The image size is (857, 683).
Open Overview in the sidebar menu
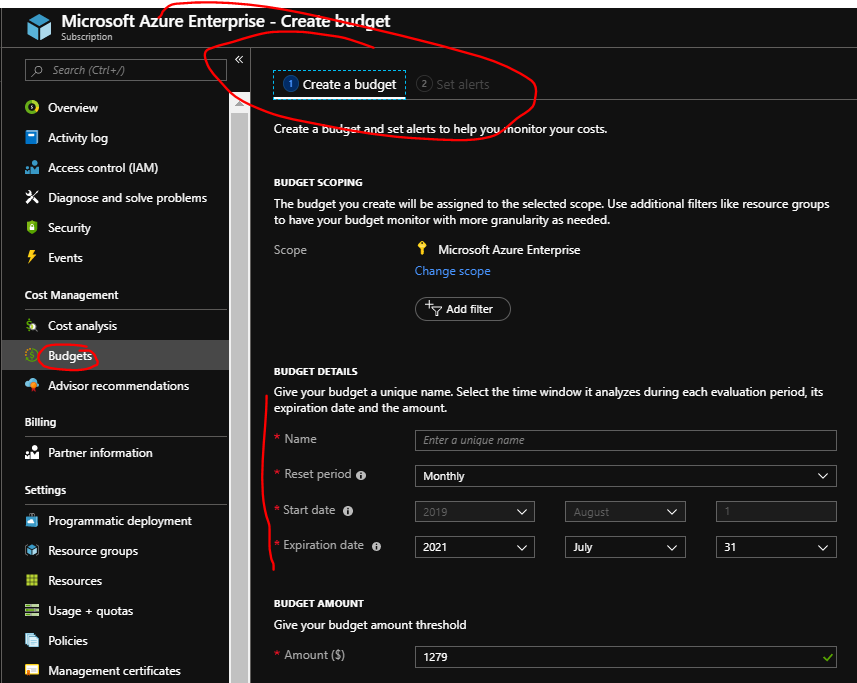[x=73, y=108]
